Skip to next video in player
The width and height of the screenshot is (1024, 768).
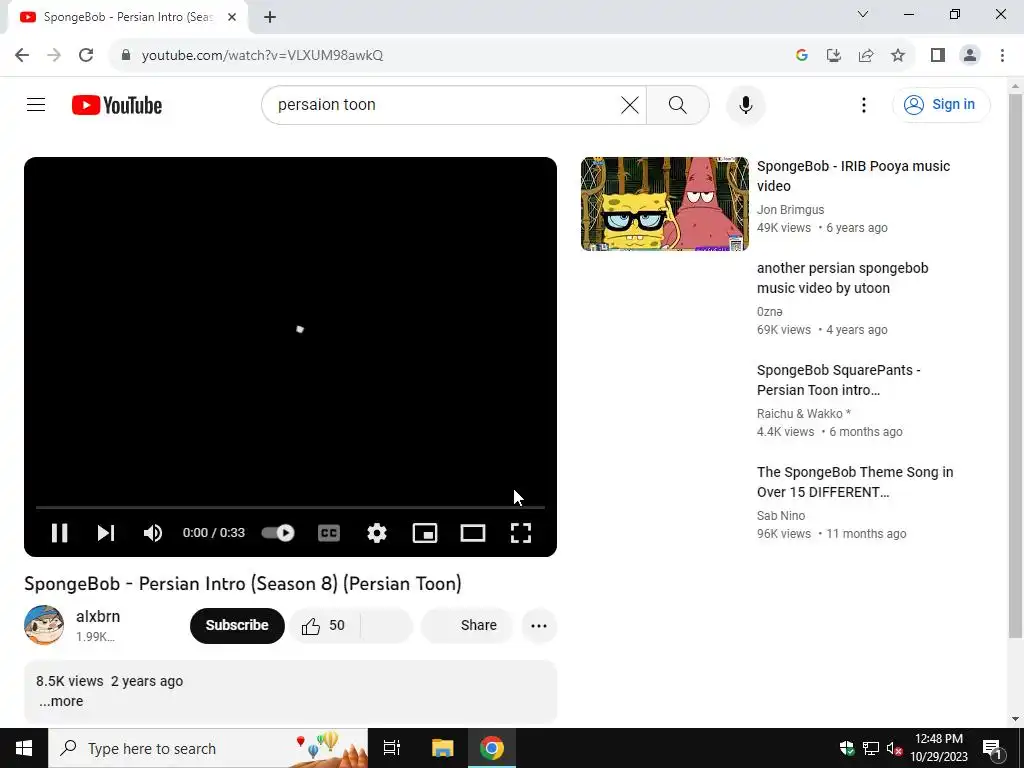[106, 533]
